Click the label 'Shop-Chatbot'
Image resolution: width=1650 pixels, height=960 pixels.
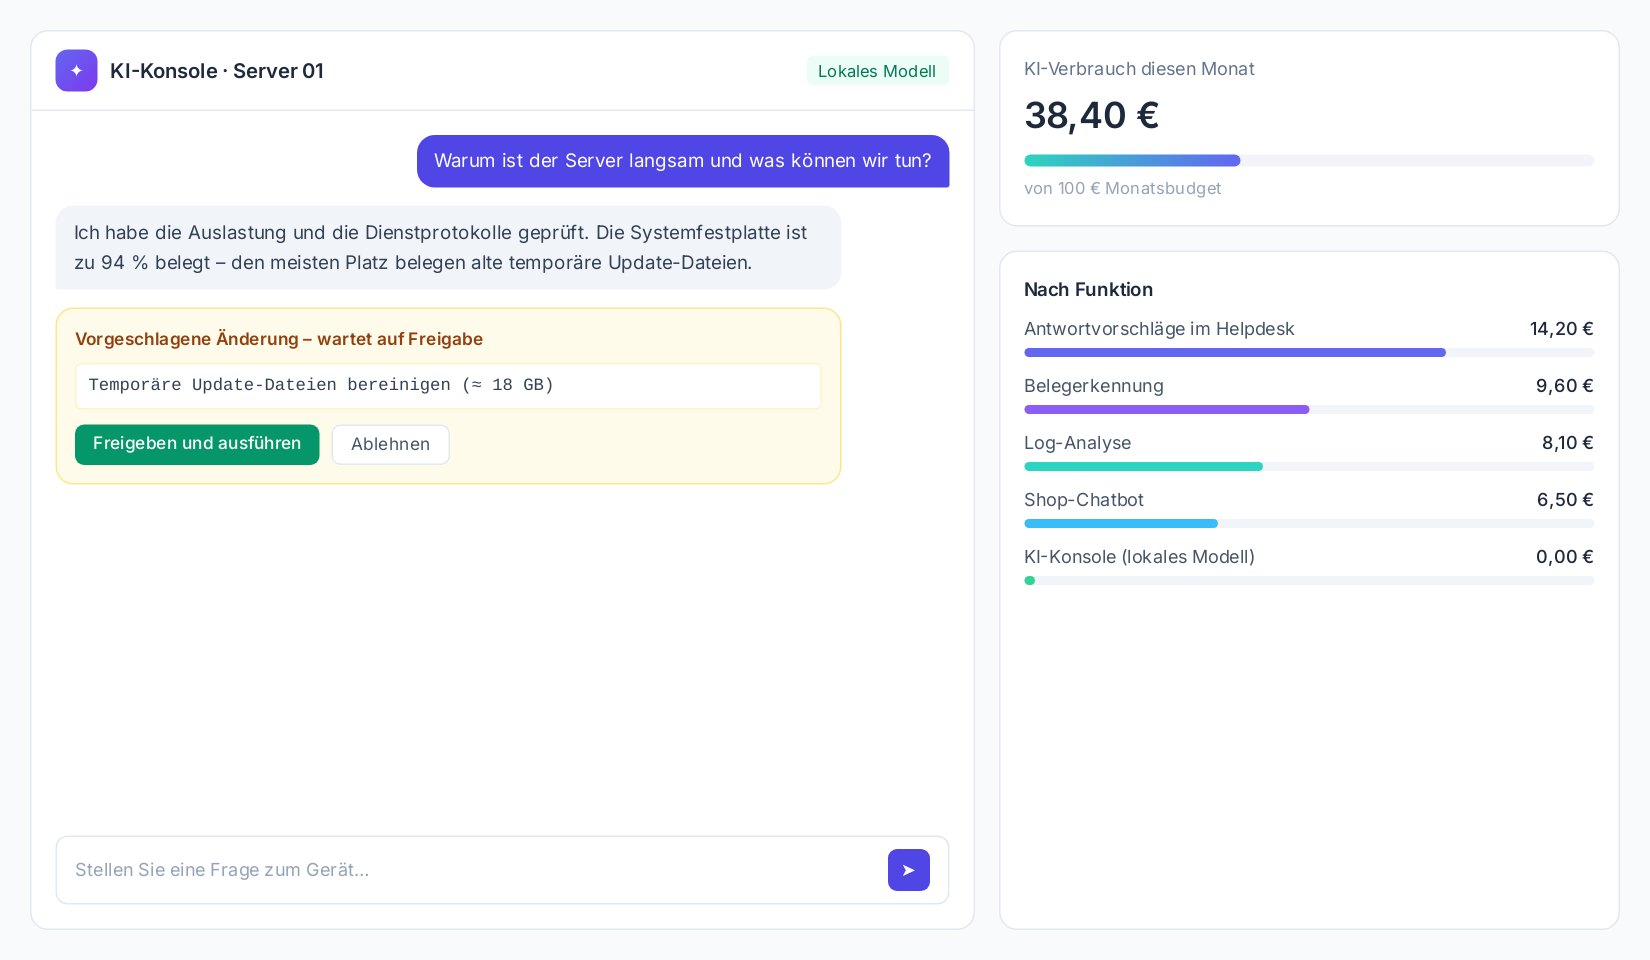click(1084, 500)
